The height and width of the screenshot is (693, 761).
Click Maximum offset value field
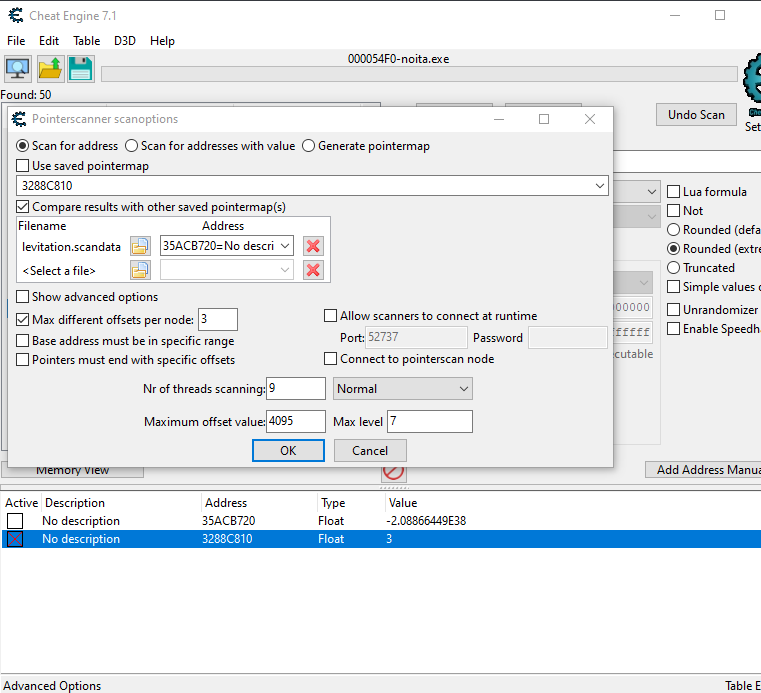click(296, 421)
